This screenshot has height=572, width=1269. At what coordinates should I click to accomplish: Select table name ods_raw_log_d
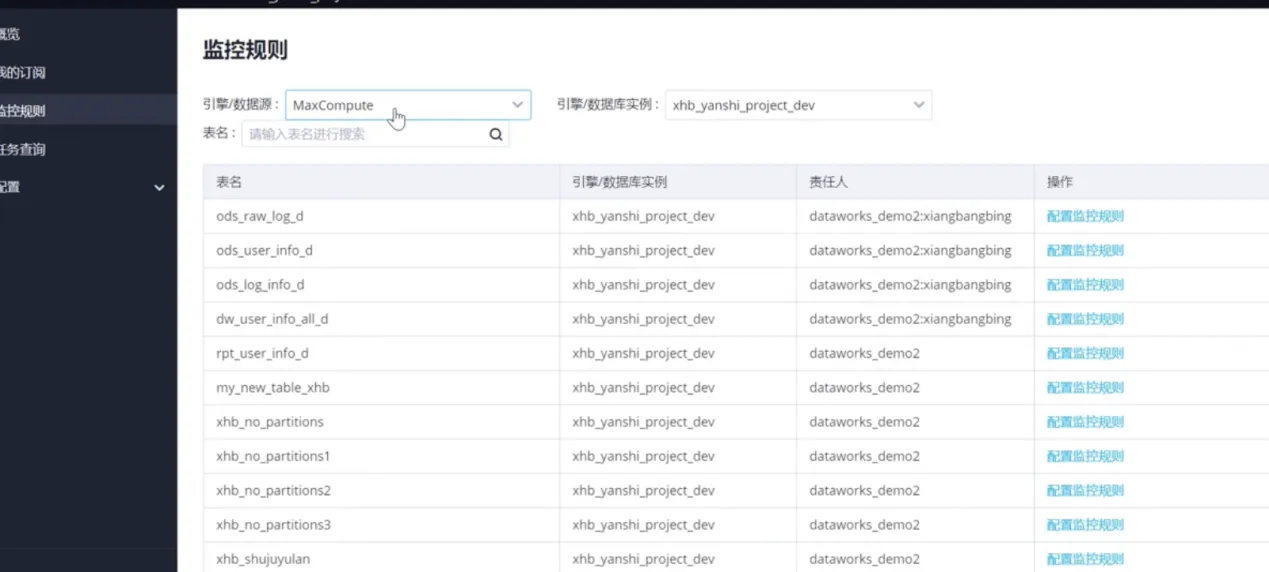coord(260,216)
